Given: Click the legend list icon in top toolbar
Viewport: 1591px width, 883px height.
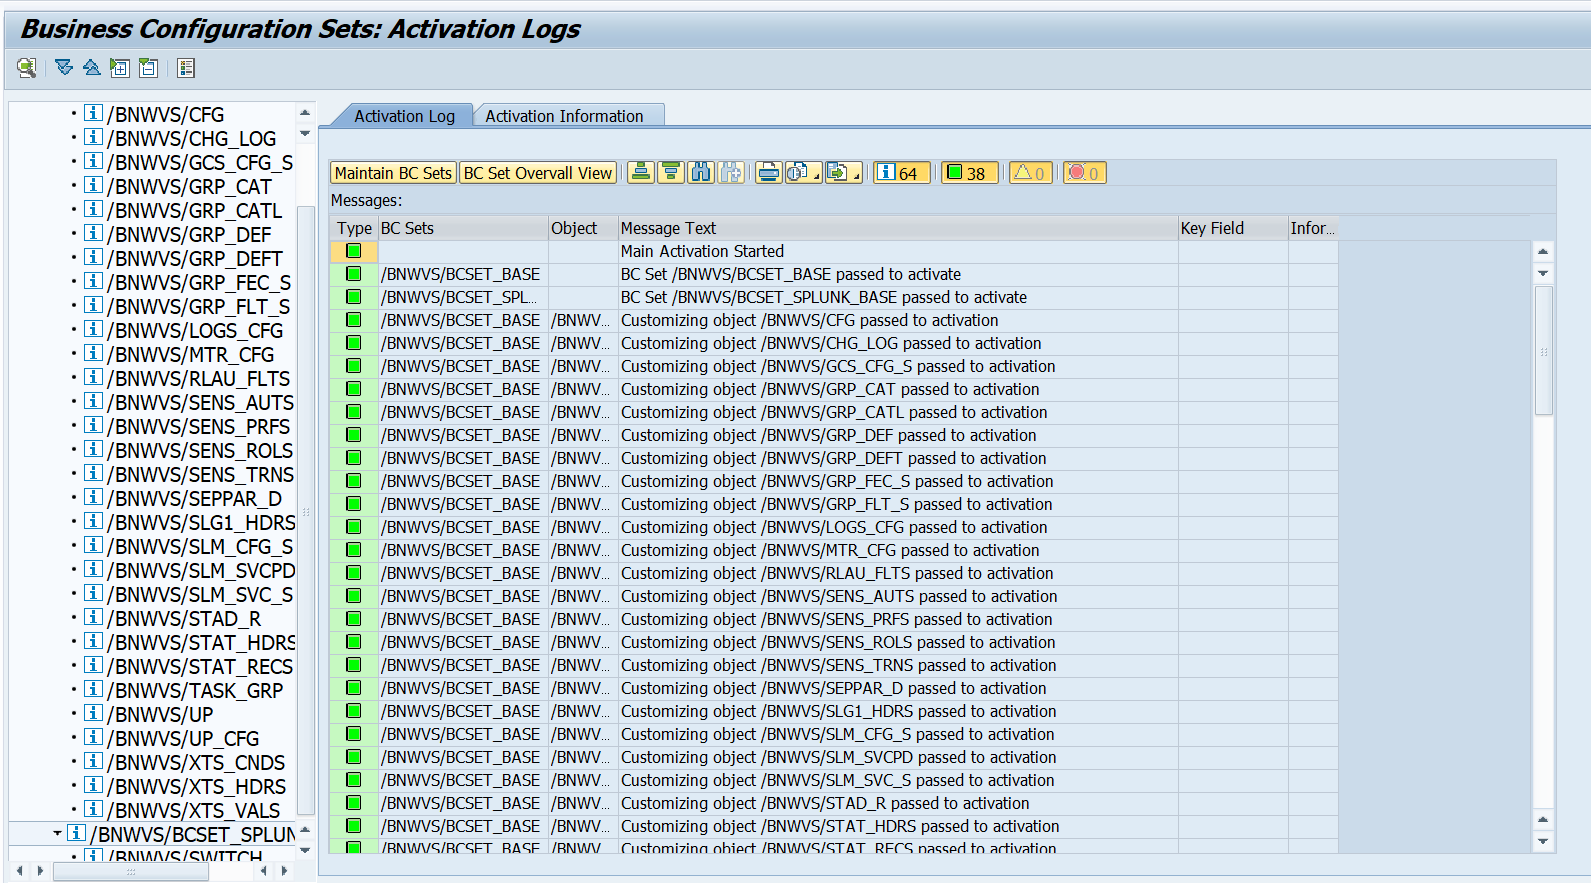Looking at the screenshot, I should [186, 68].
